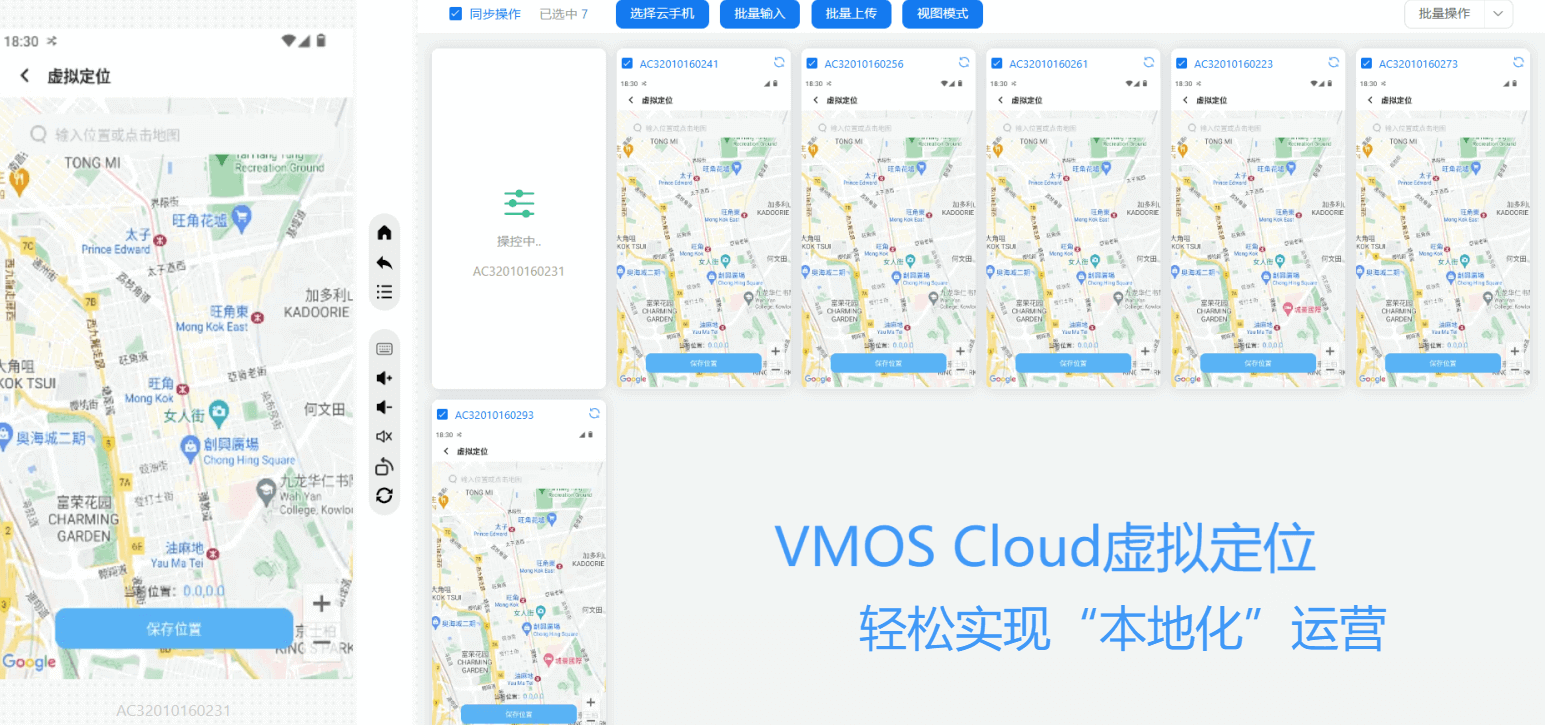Click the 批量输入 button
1545x725 pixels.
click(760, 14)
